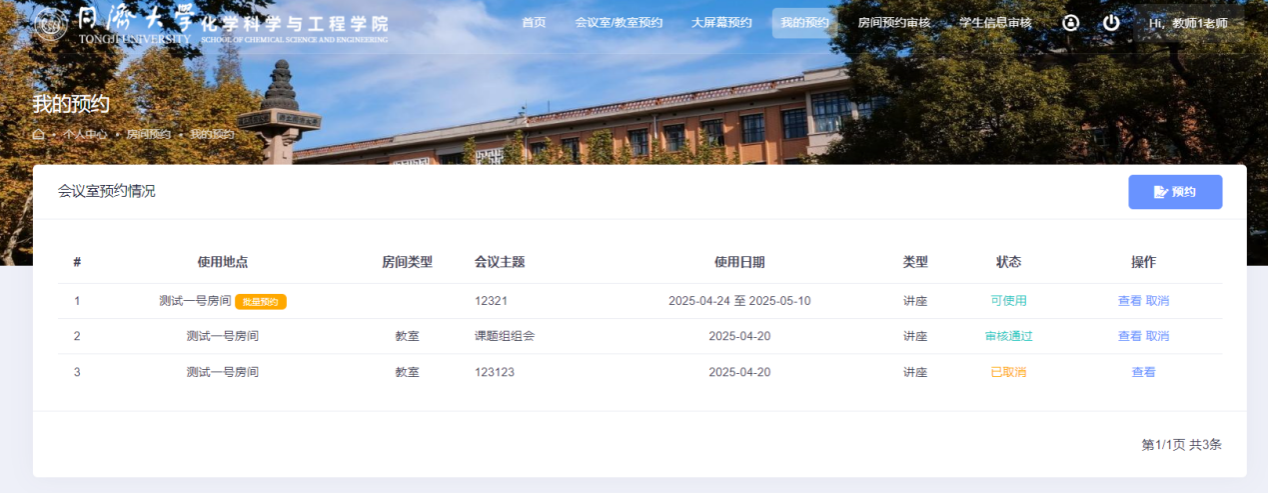View details of reservation 12321
1268x493 pixels.
(x=1129, y=301)
